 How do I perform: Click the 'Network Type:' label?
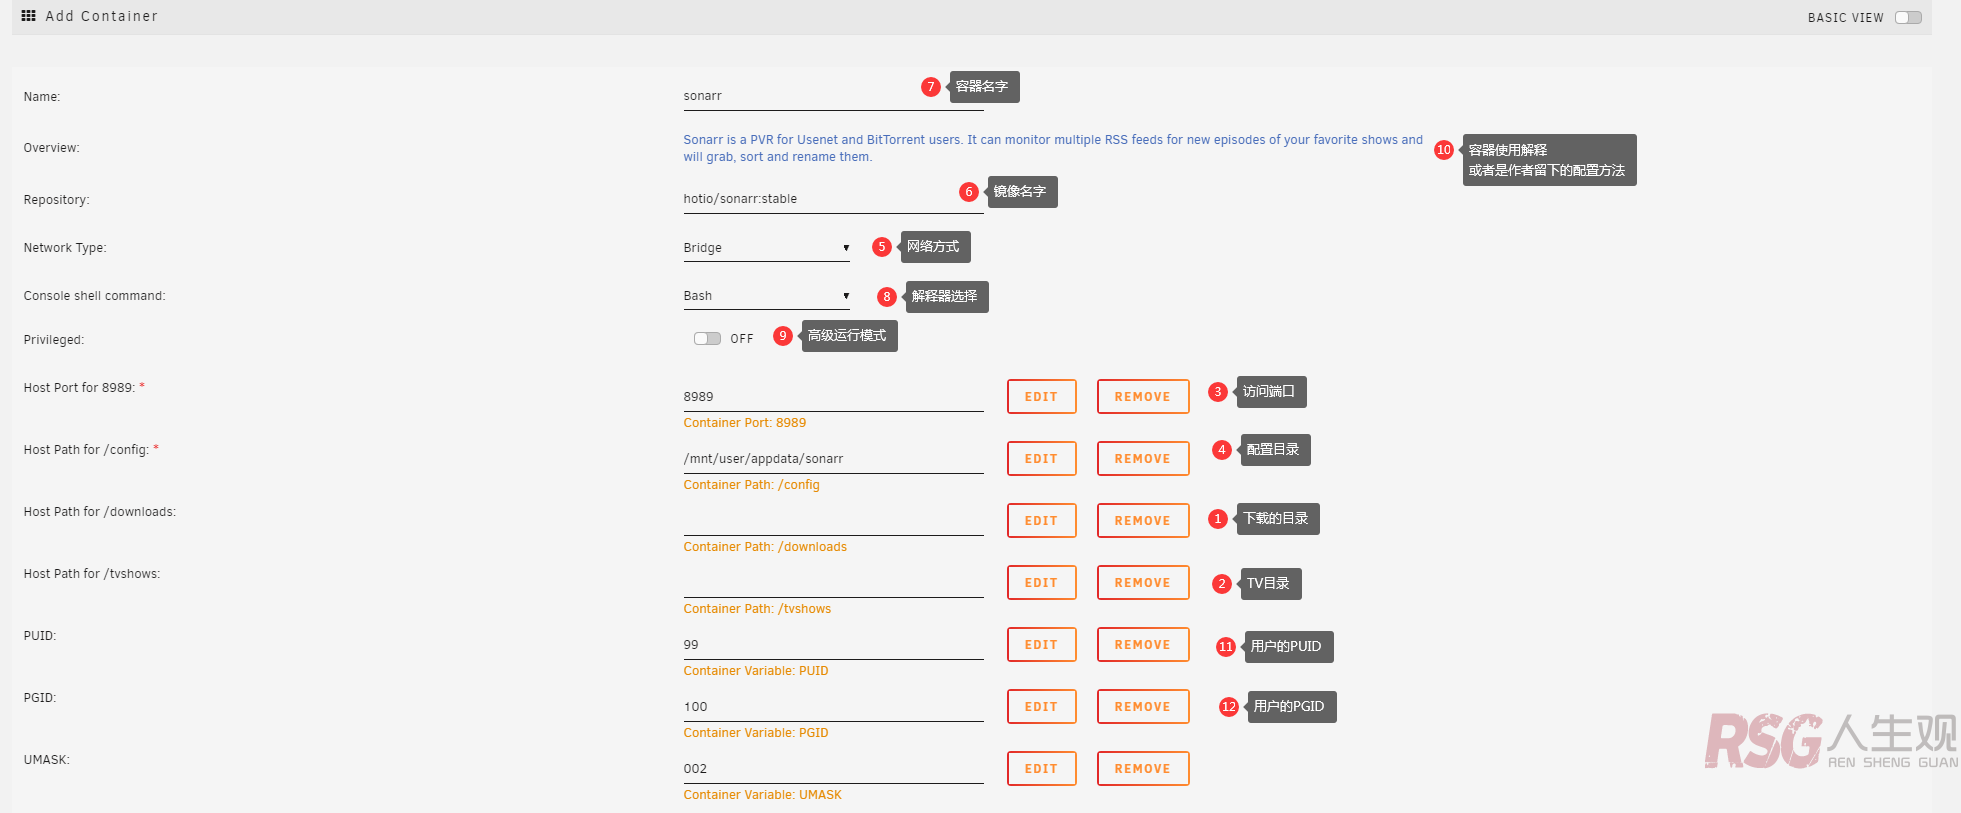(x=65, y=248)
